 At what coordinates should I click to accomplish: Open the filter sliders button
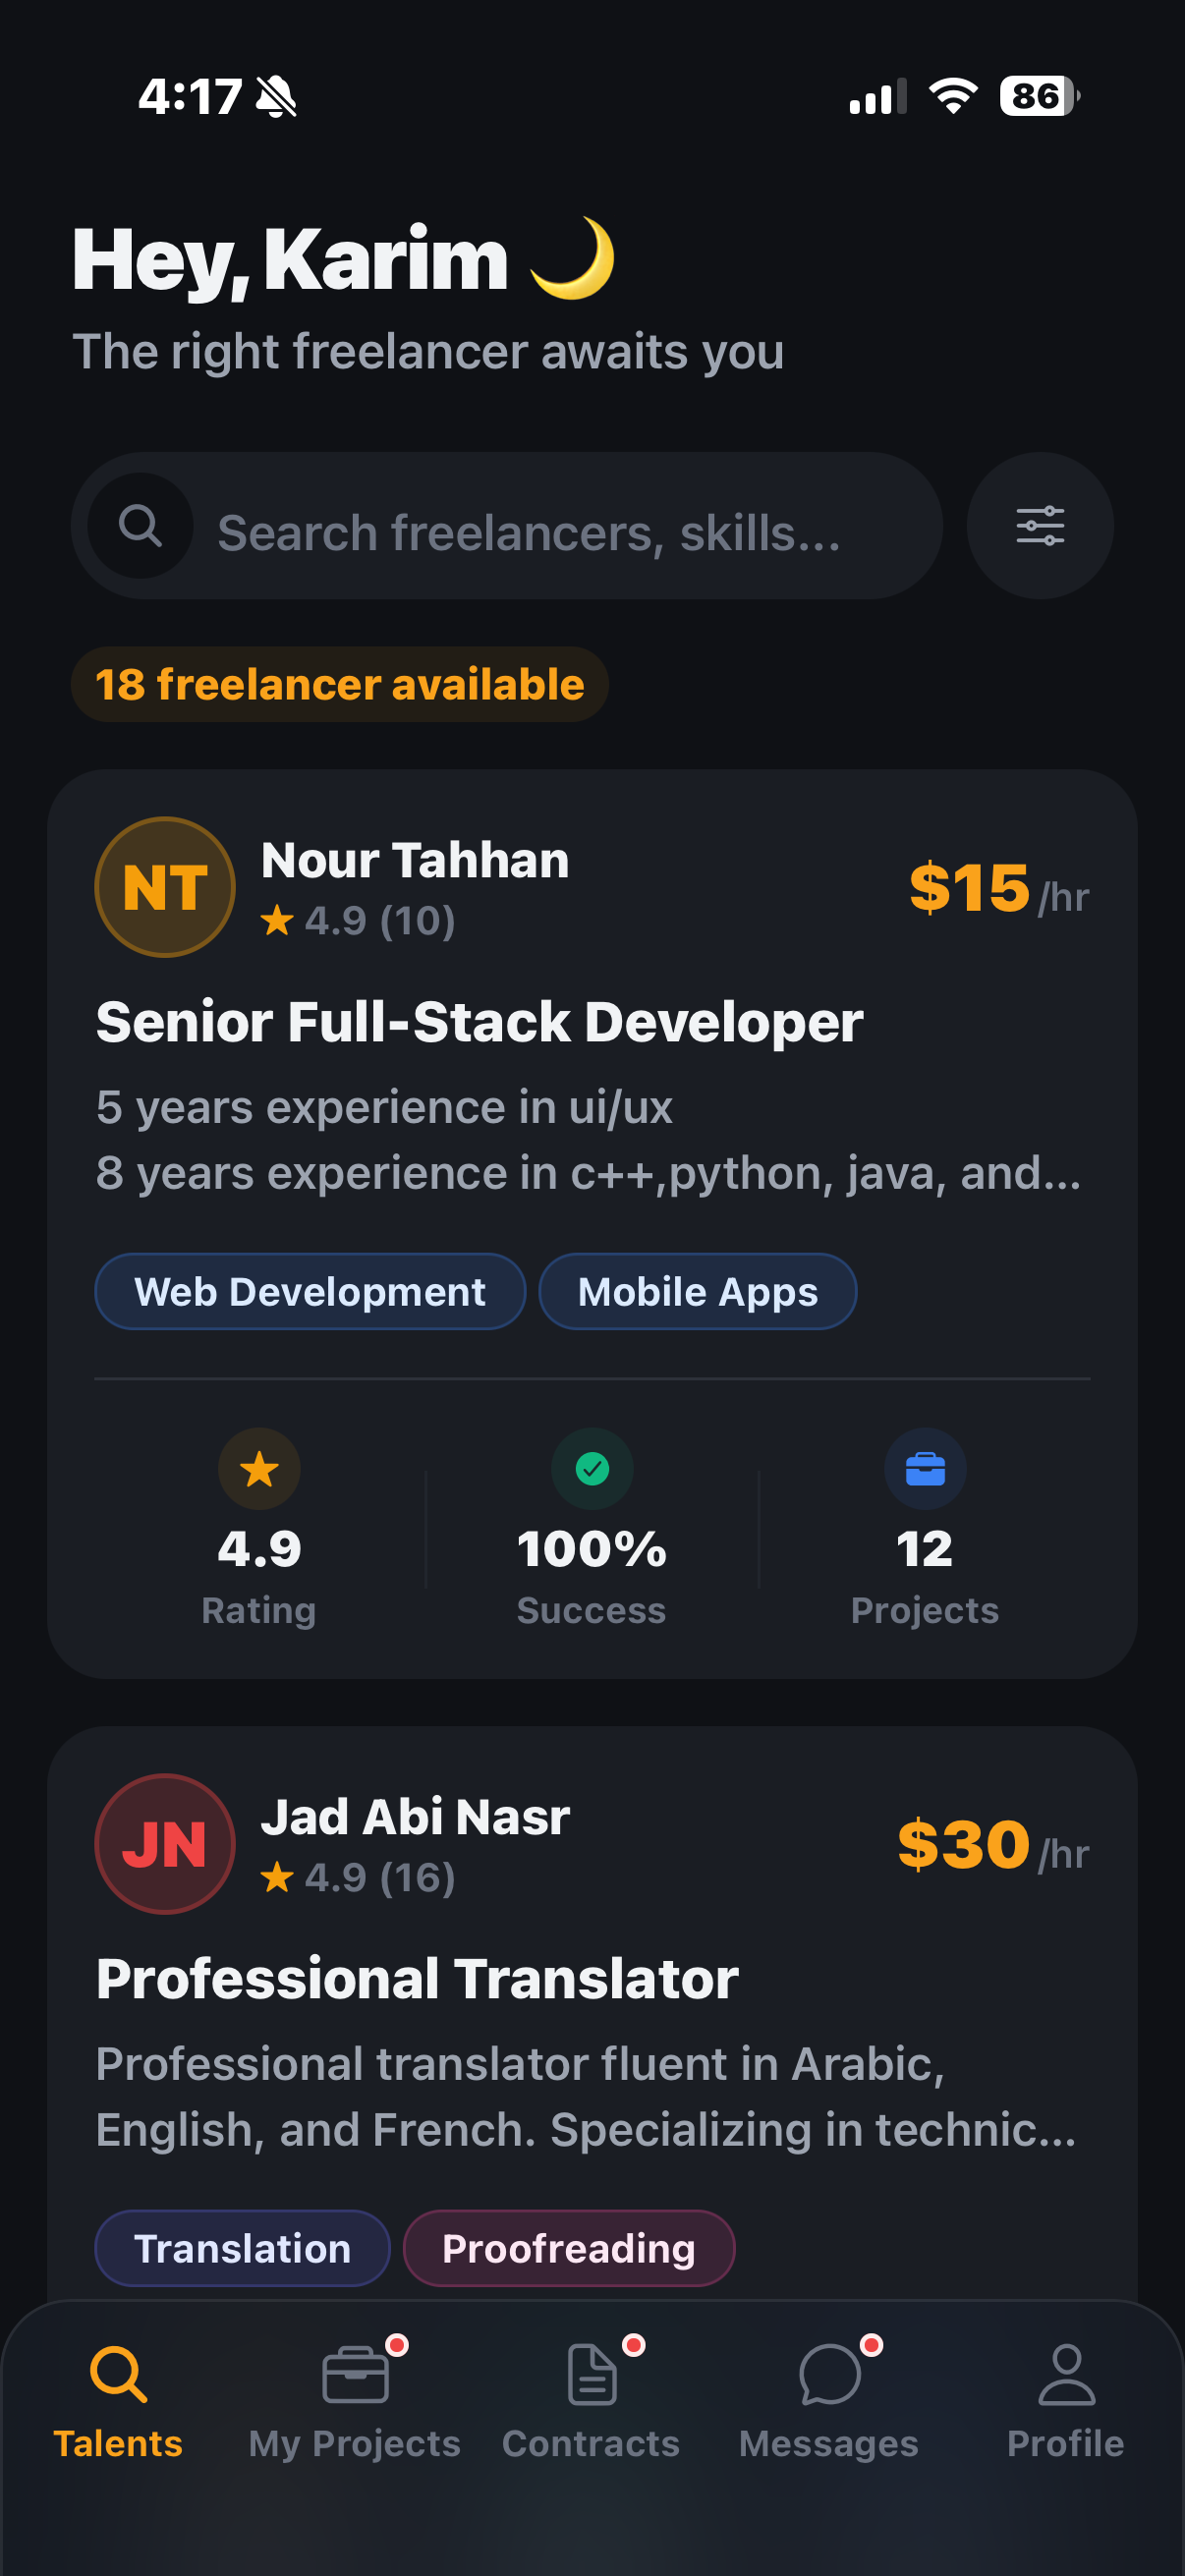pyautogui.click(x=1039, y=526)
